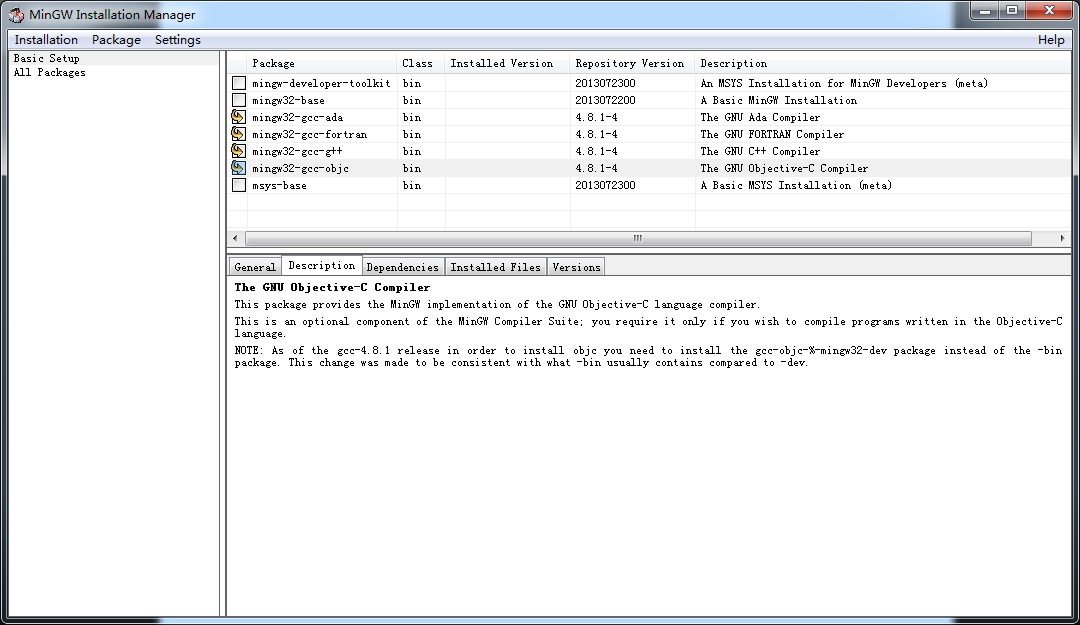Screen dimensions: 1080x625
Task: Click repository version 2013072300 for msys-base
Action: pyautogui.click(x=605, y=185)
